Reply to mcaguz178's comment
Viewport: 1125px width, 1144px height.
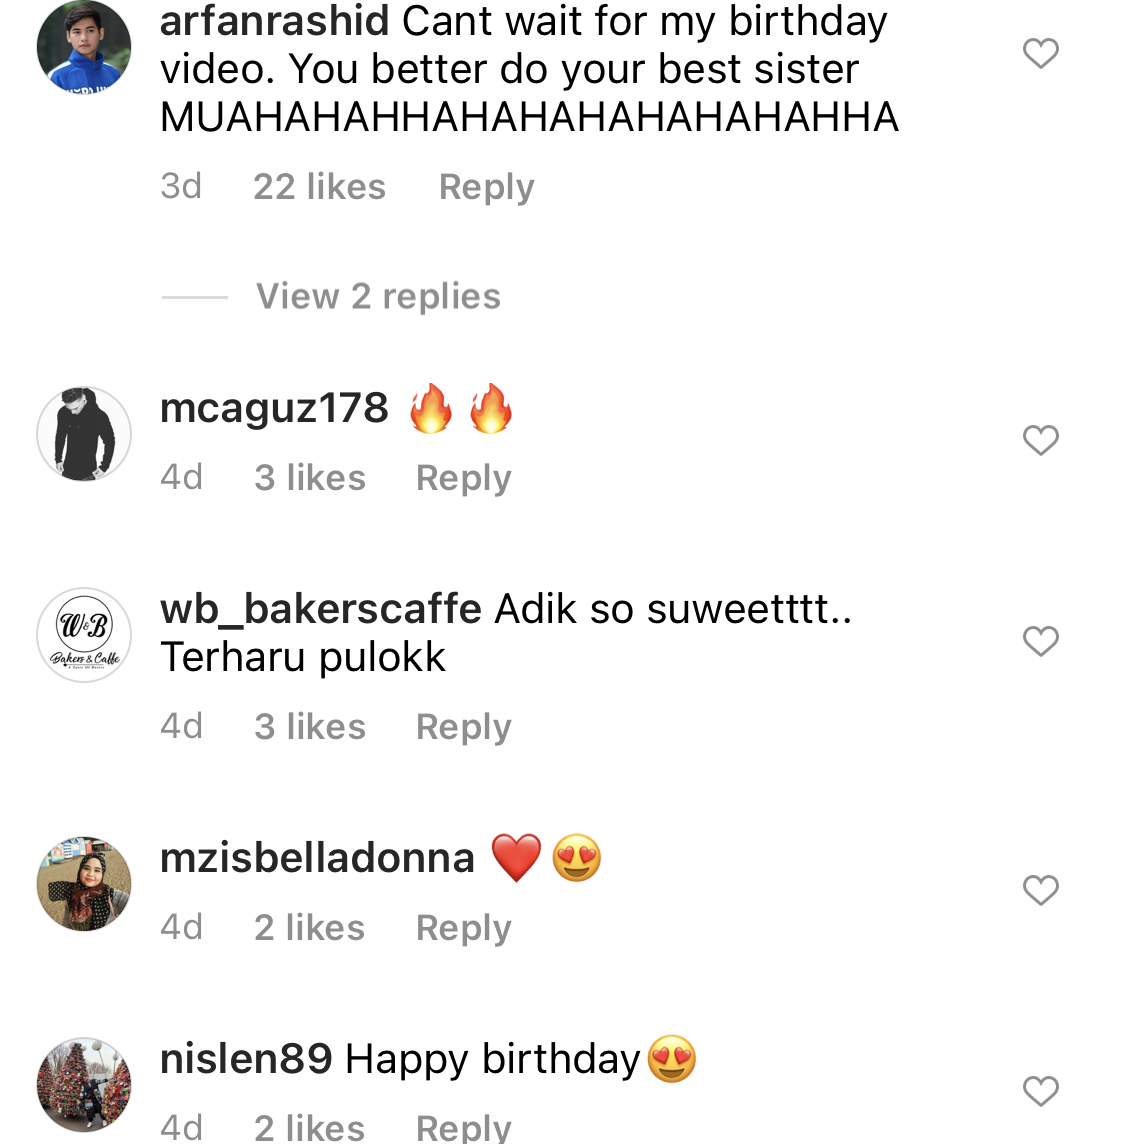point(463,478)
